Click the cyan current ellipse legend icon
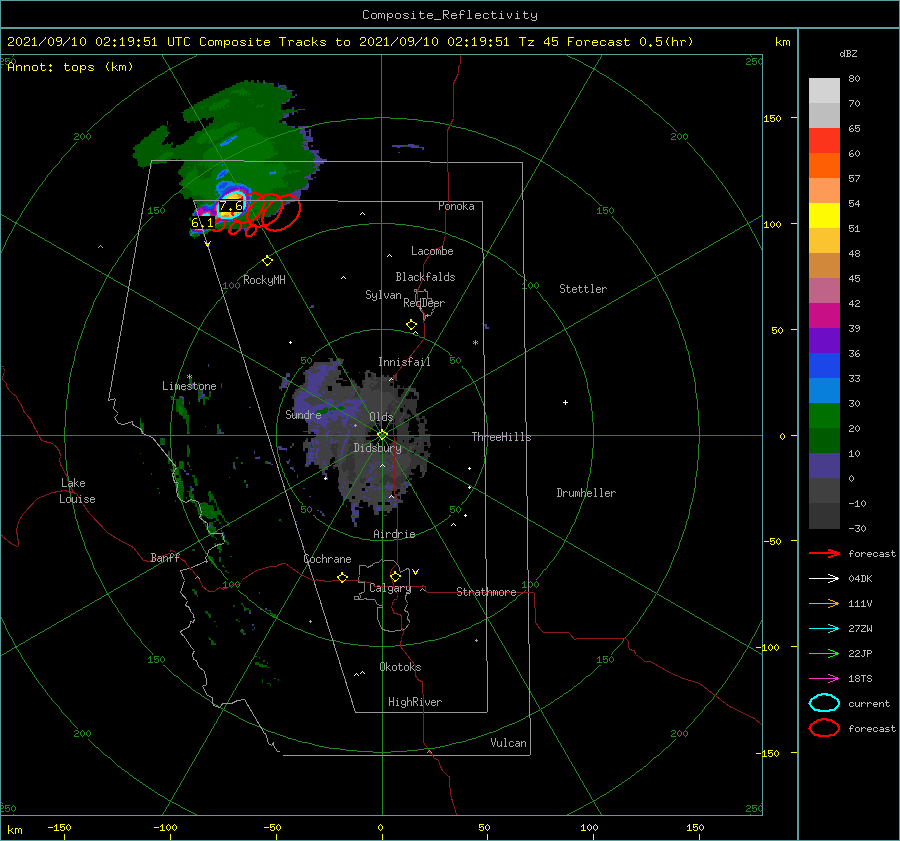Image resolution: width=900 pixels, height=841 pixels. click(824, 703)
